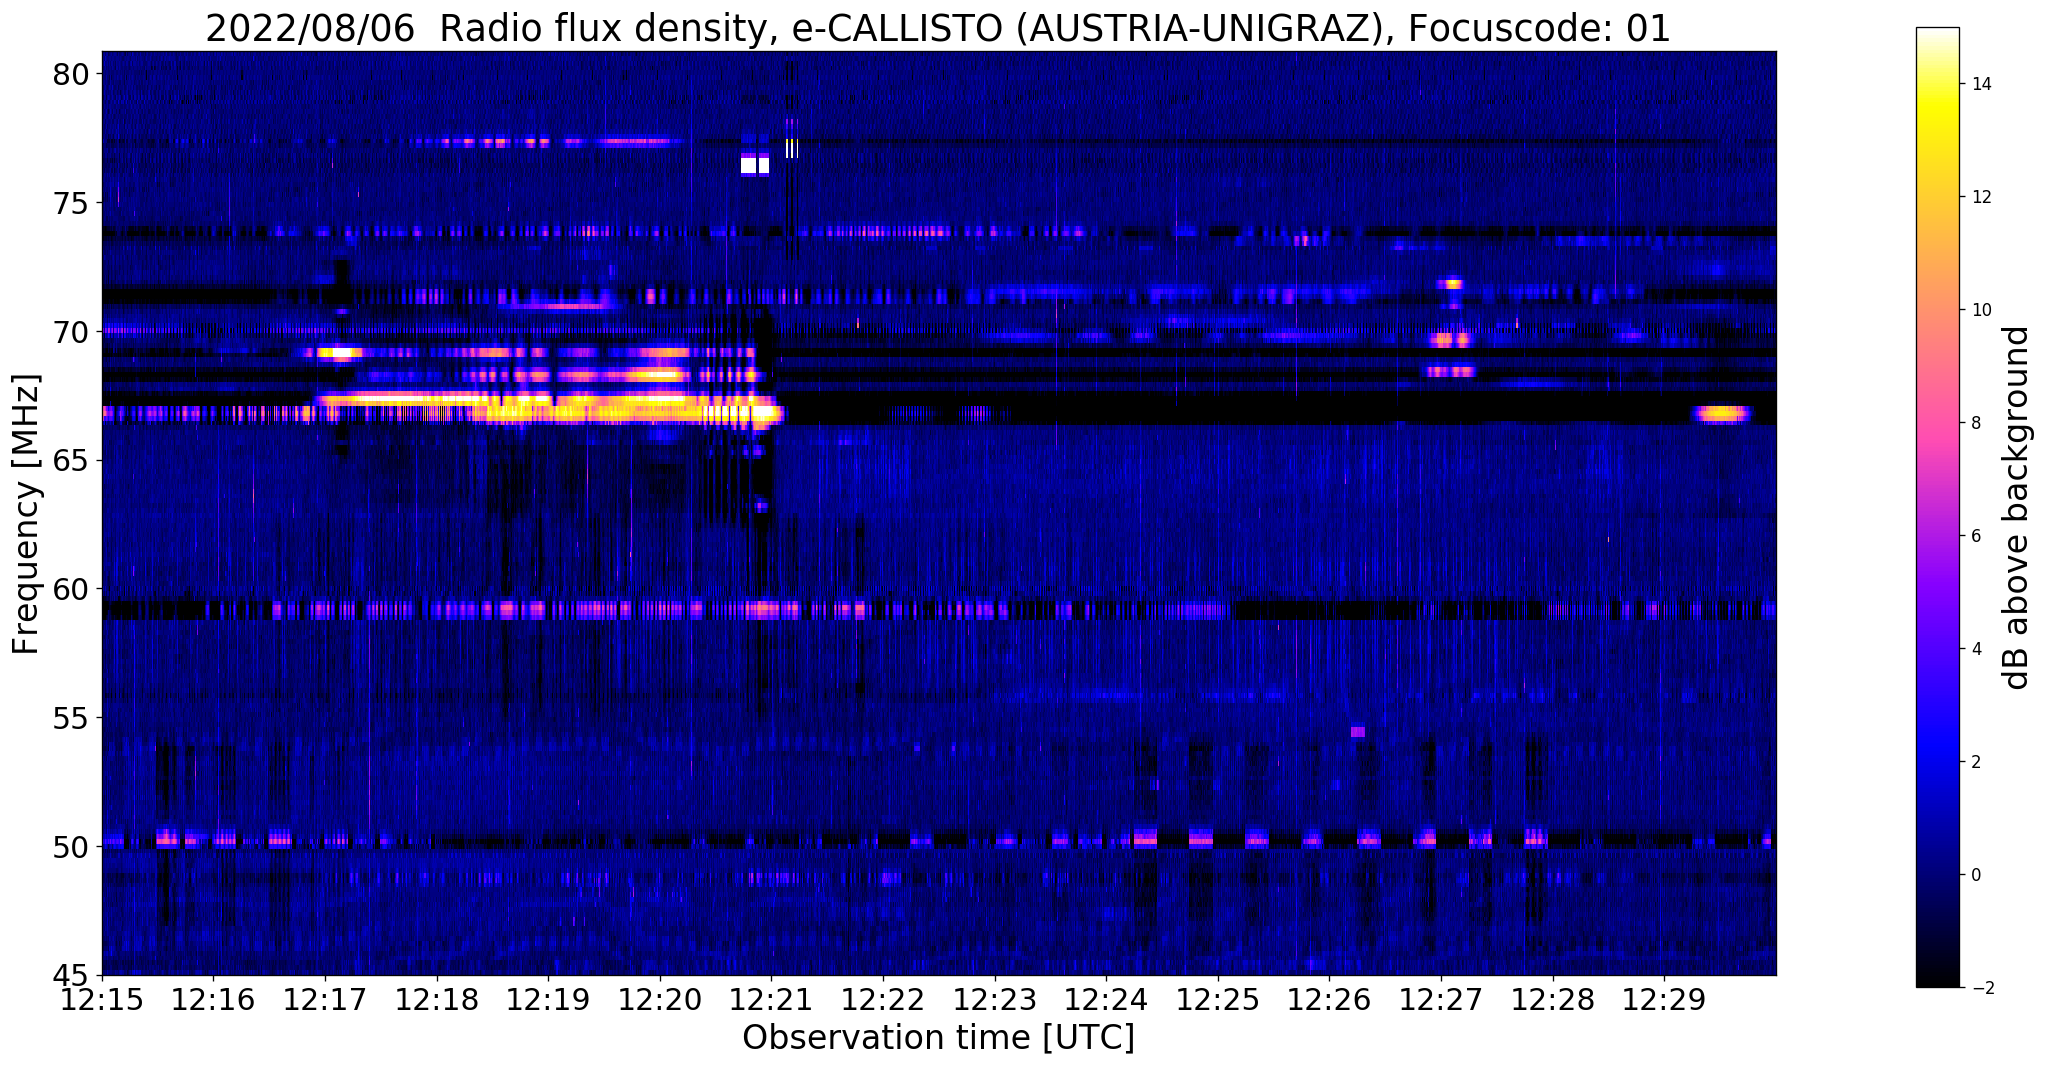Click the colorbar tick label 10
This screenshot has width=2047, height=1067.
point(1980,310)
